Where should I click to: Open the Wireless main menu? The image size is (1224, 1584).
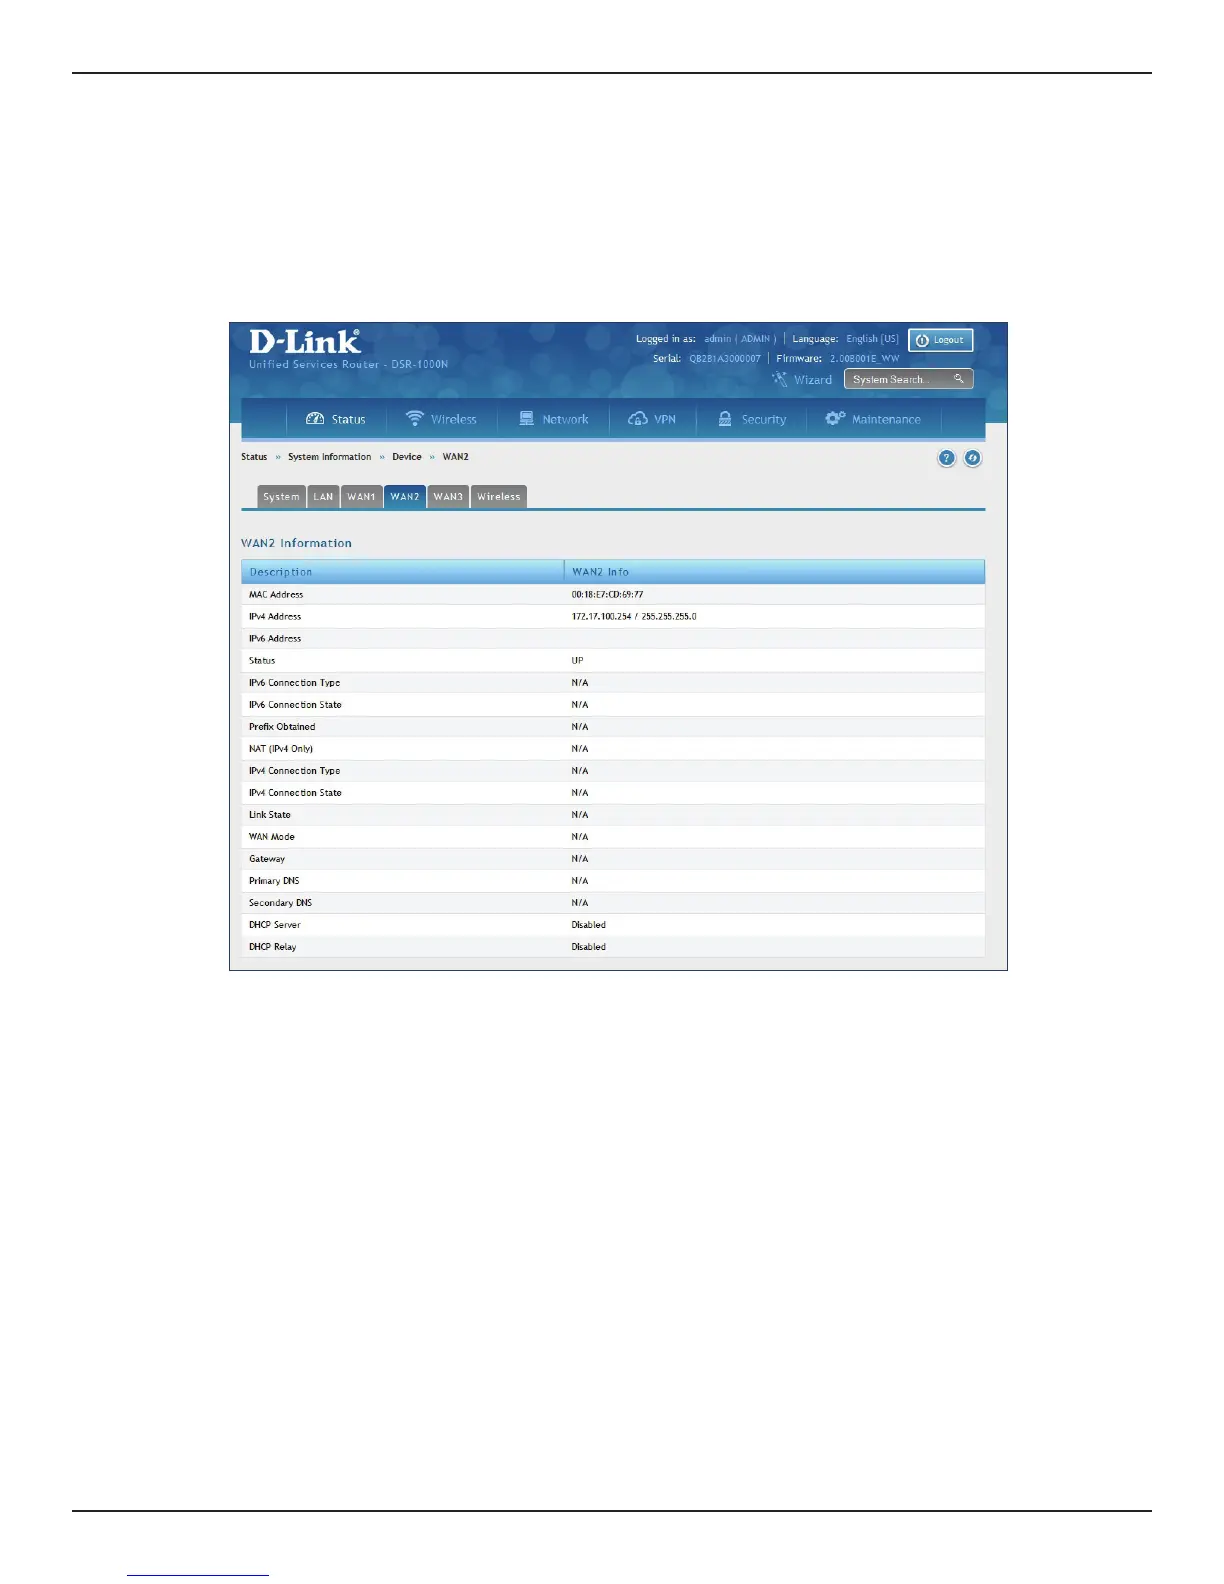(x=441, y=419)
